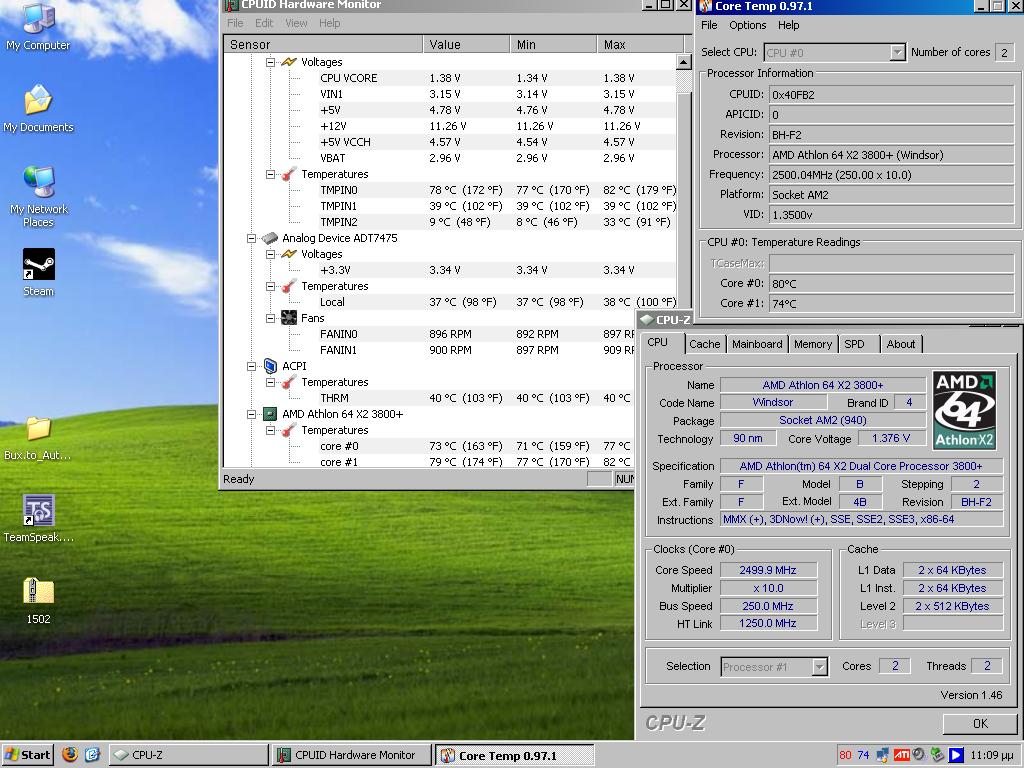Launch Internet Explorer from quick launch
This screenshot has height=768, width=1024.
(92, 754)
